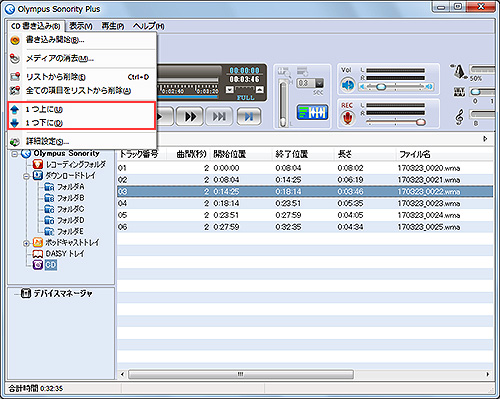Click the orange ポッドキャストトレイ icon
This screenshot has height=399, width=500.
(38, 243)
